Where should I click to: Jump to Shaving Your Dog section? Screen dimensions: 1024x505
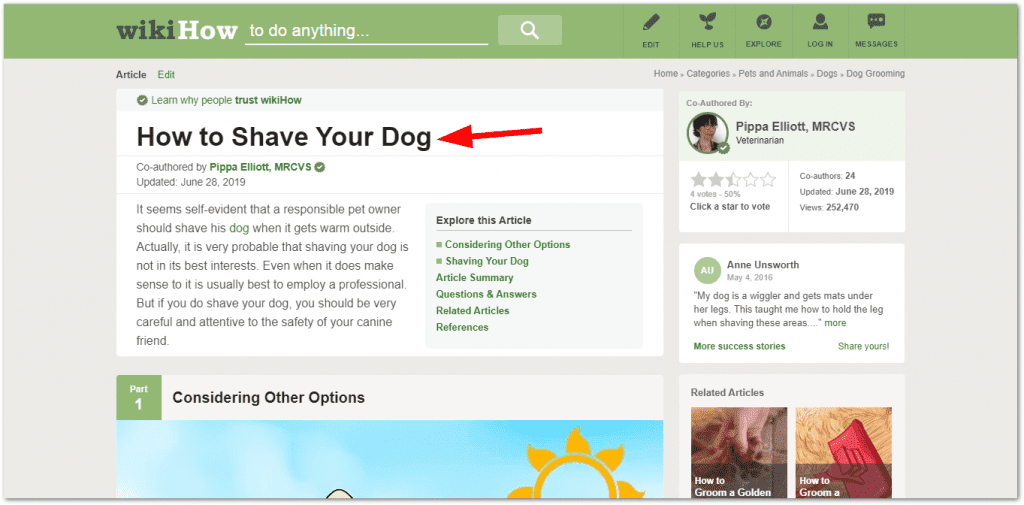487,261
